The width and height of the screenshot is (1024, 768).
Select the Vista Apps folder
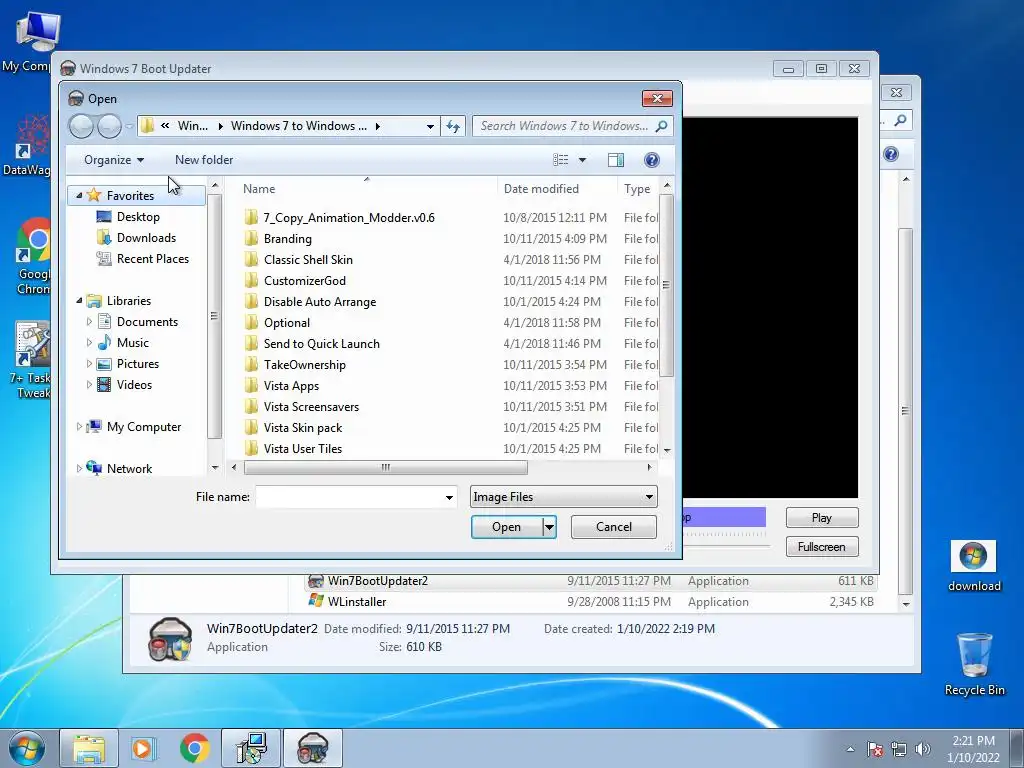[x=291, y=385]
